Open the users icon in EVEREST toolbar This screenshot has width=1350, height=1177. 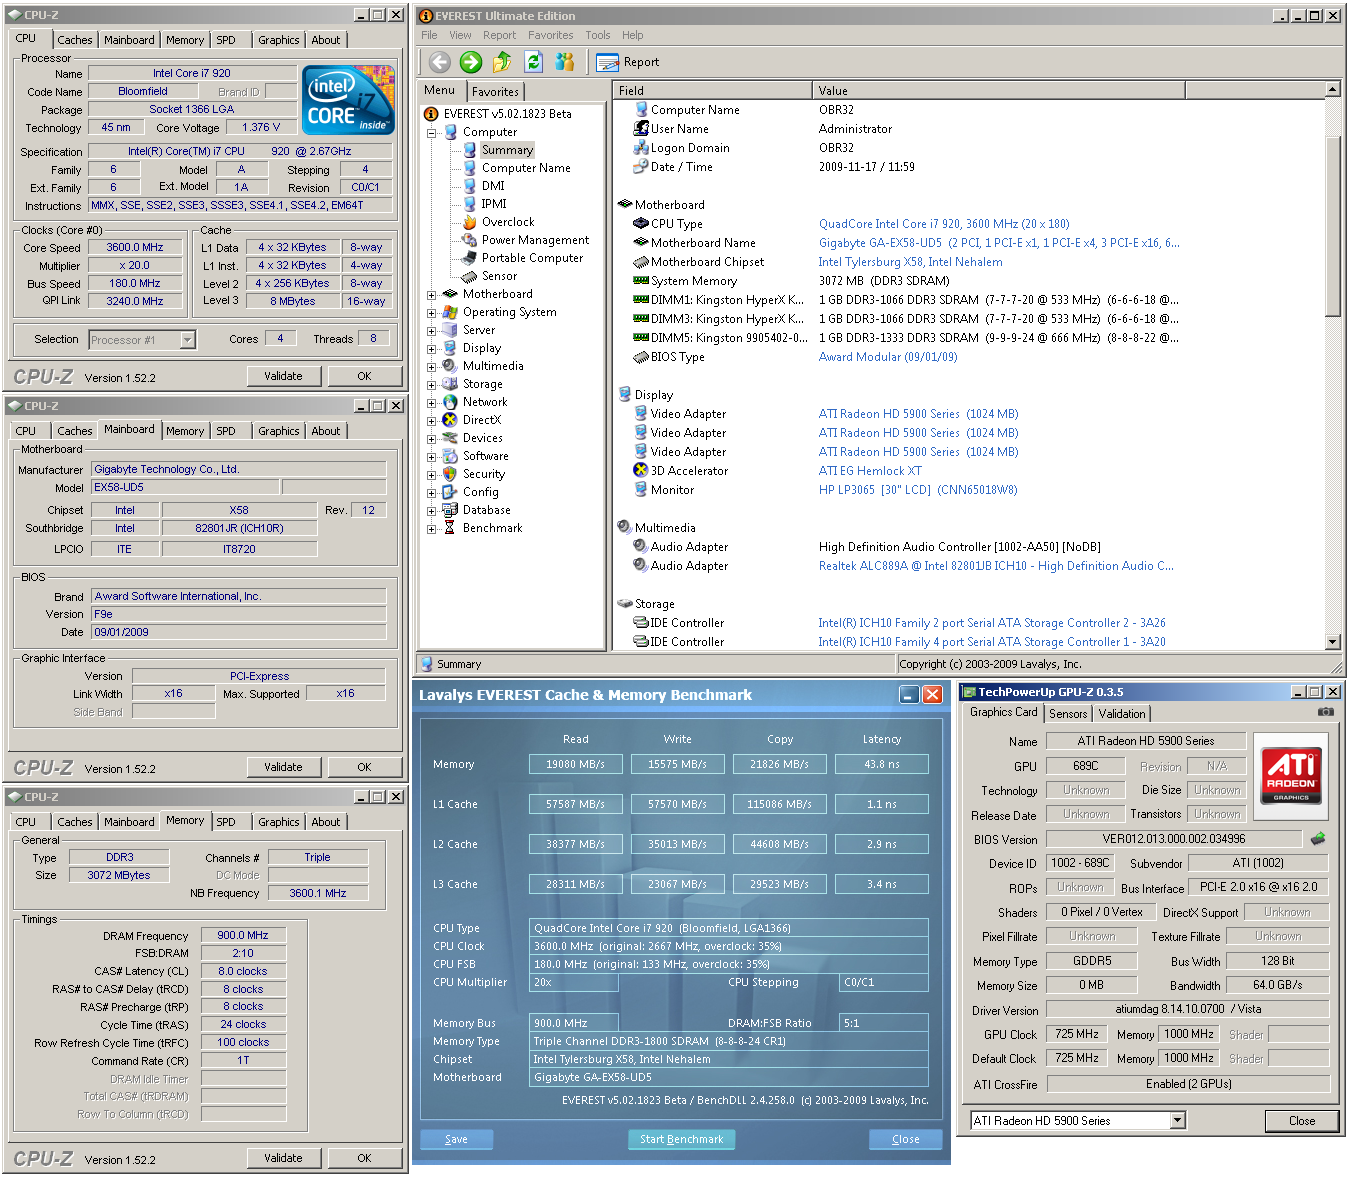pyautogui.click(x=565, y=62)
